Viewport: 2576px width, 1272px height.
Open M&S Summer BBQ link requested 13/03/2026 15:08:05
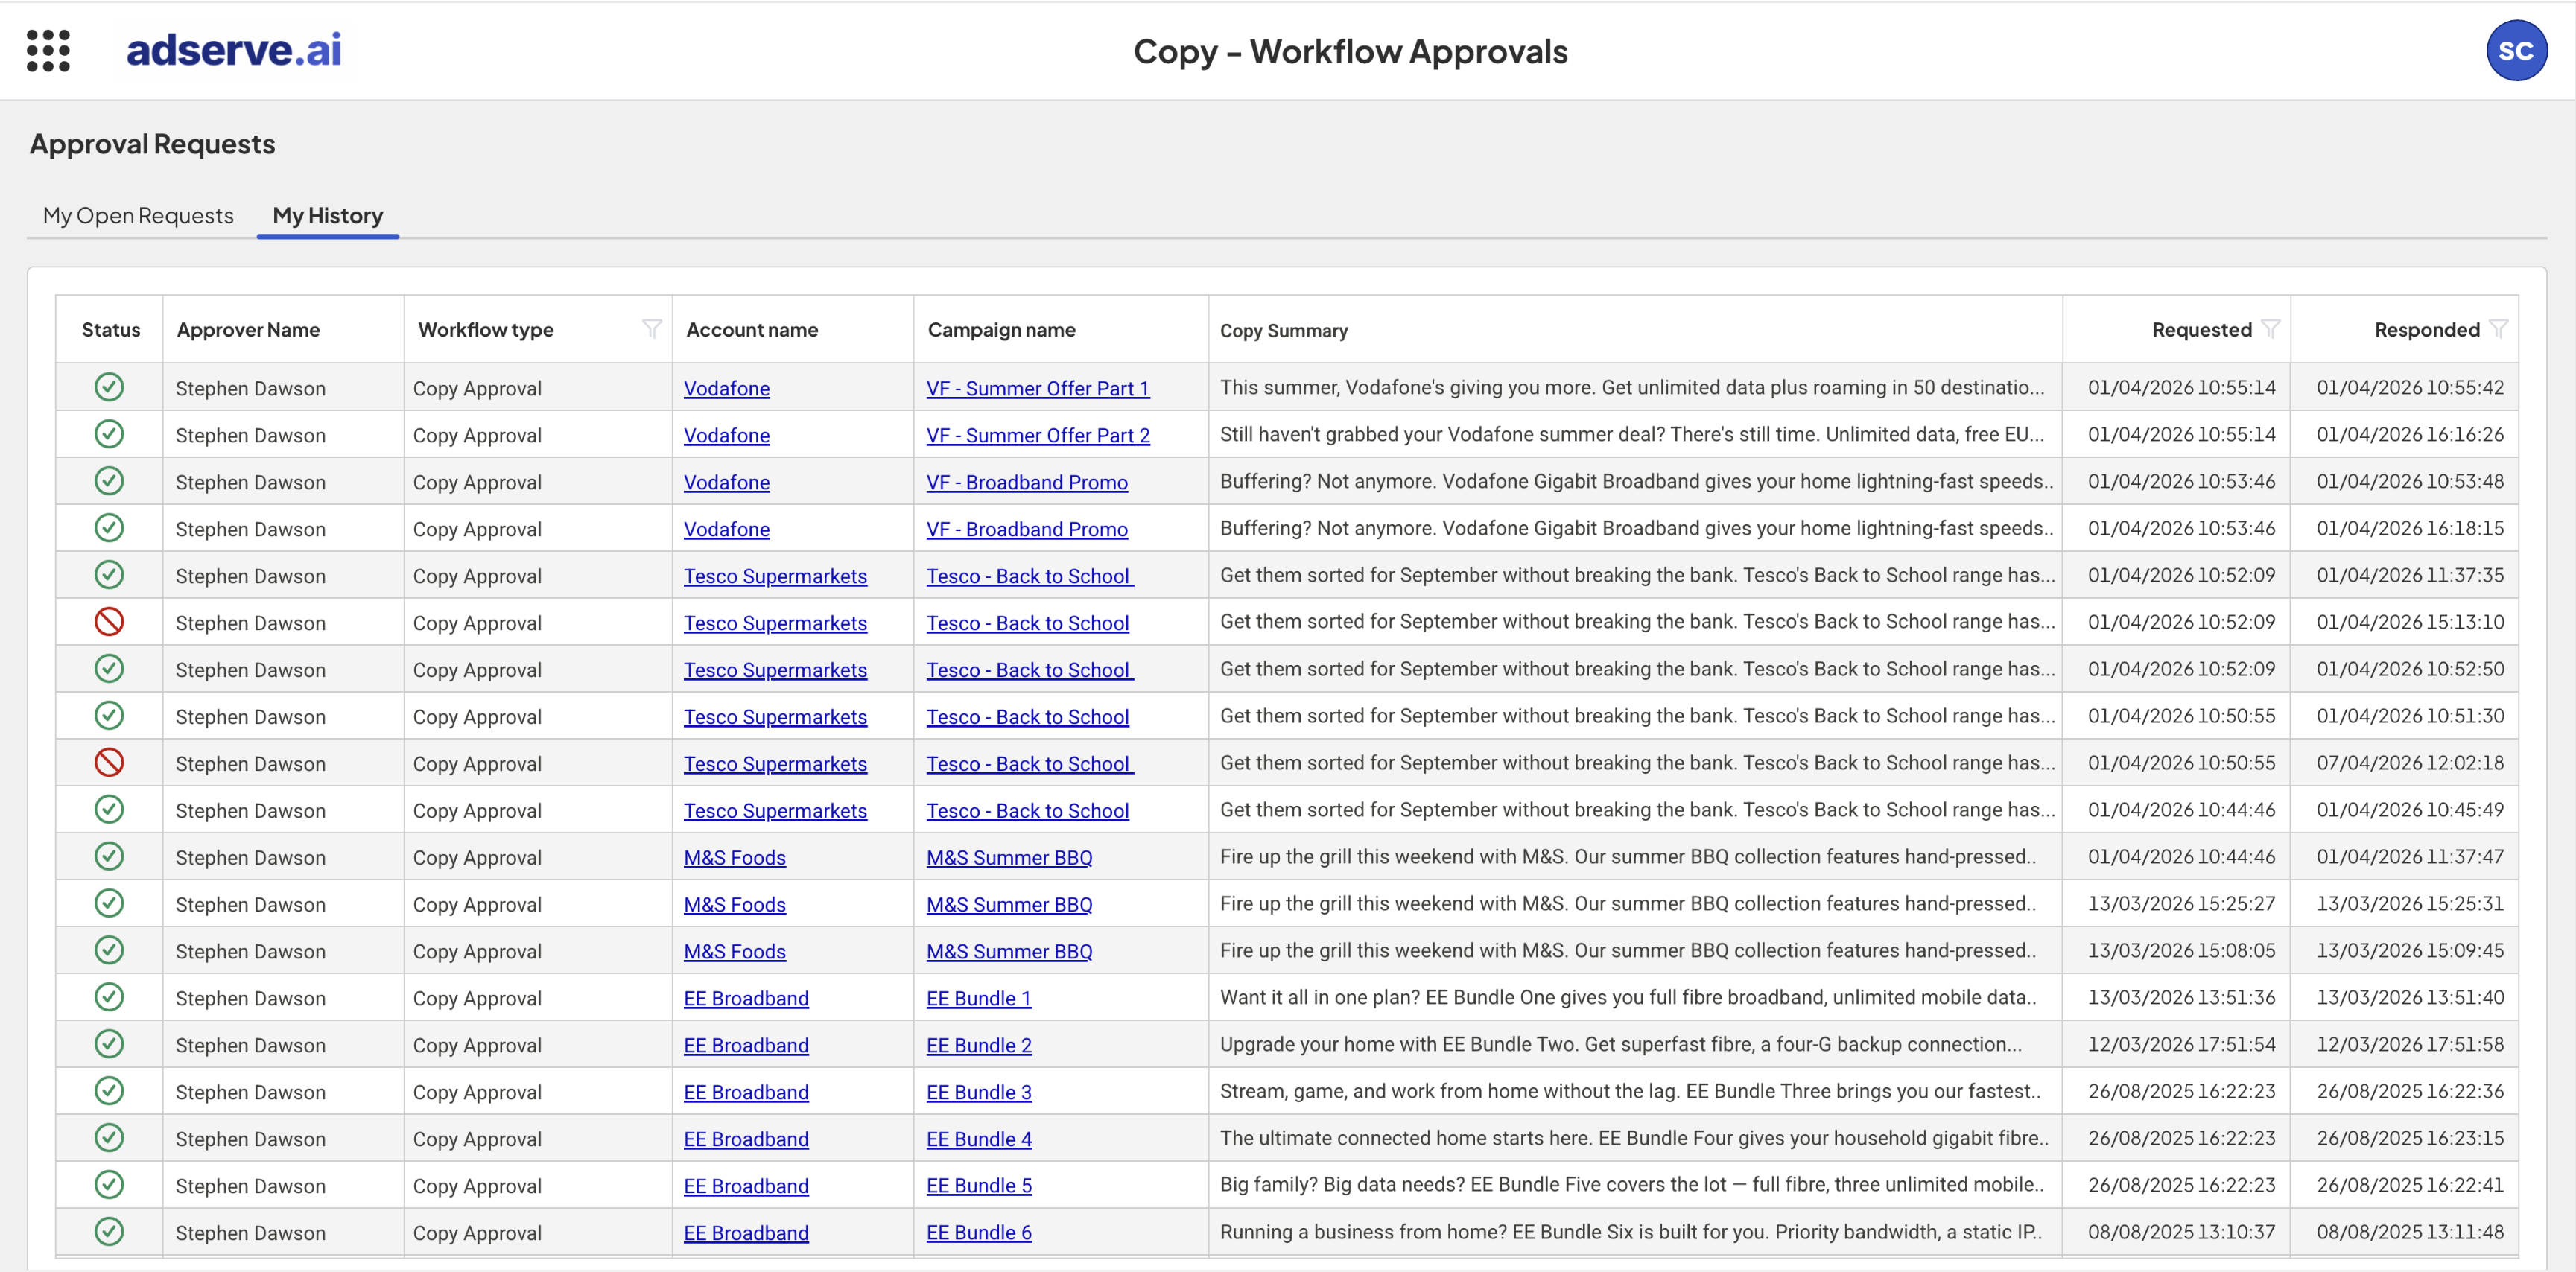1009,952
